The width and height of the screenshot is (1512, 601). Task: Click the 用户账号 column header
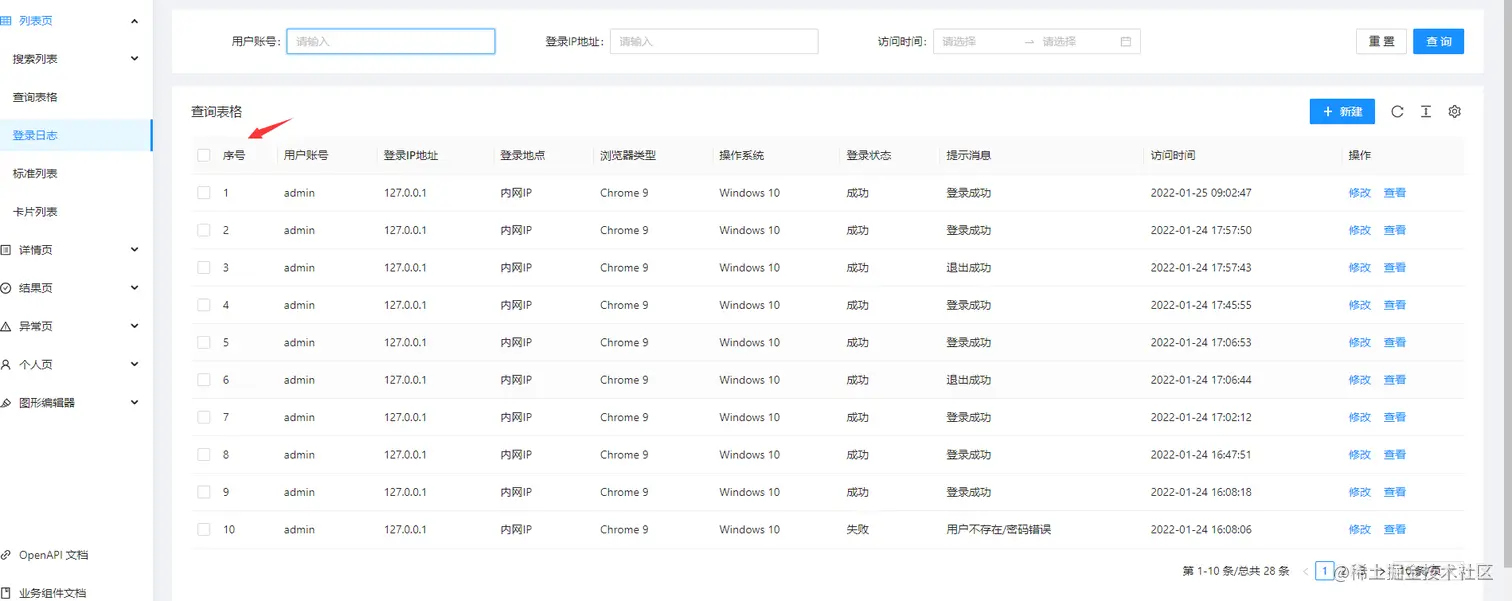pyautogui.click(x=306, y=155)
